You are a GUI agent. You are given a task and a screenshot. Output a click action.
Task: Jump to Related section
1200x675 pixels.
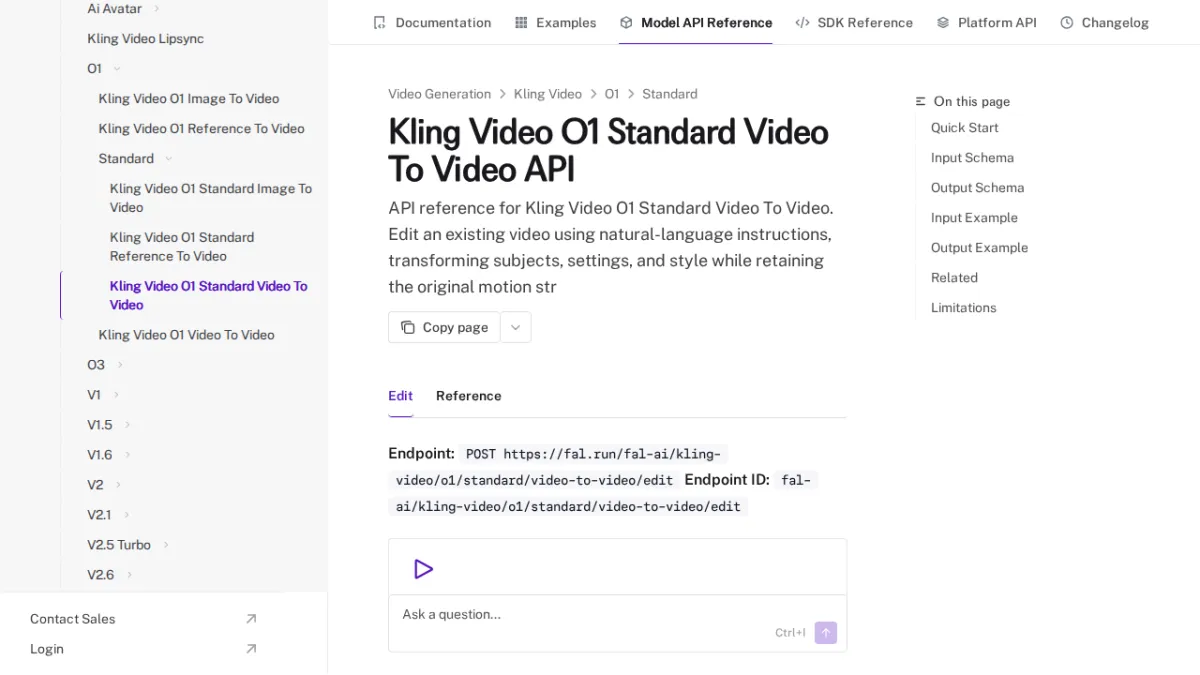pos(954,278)
